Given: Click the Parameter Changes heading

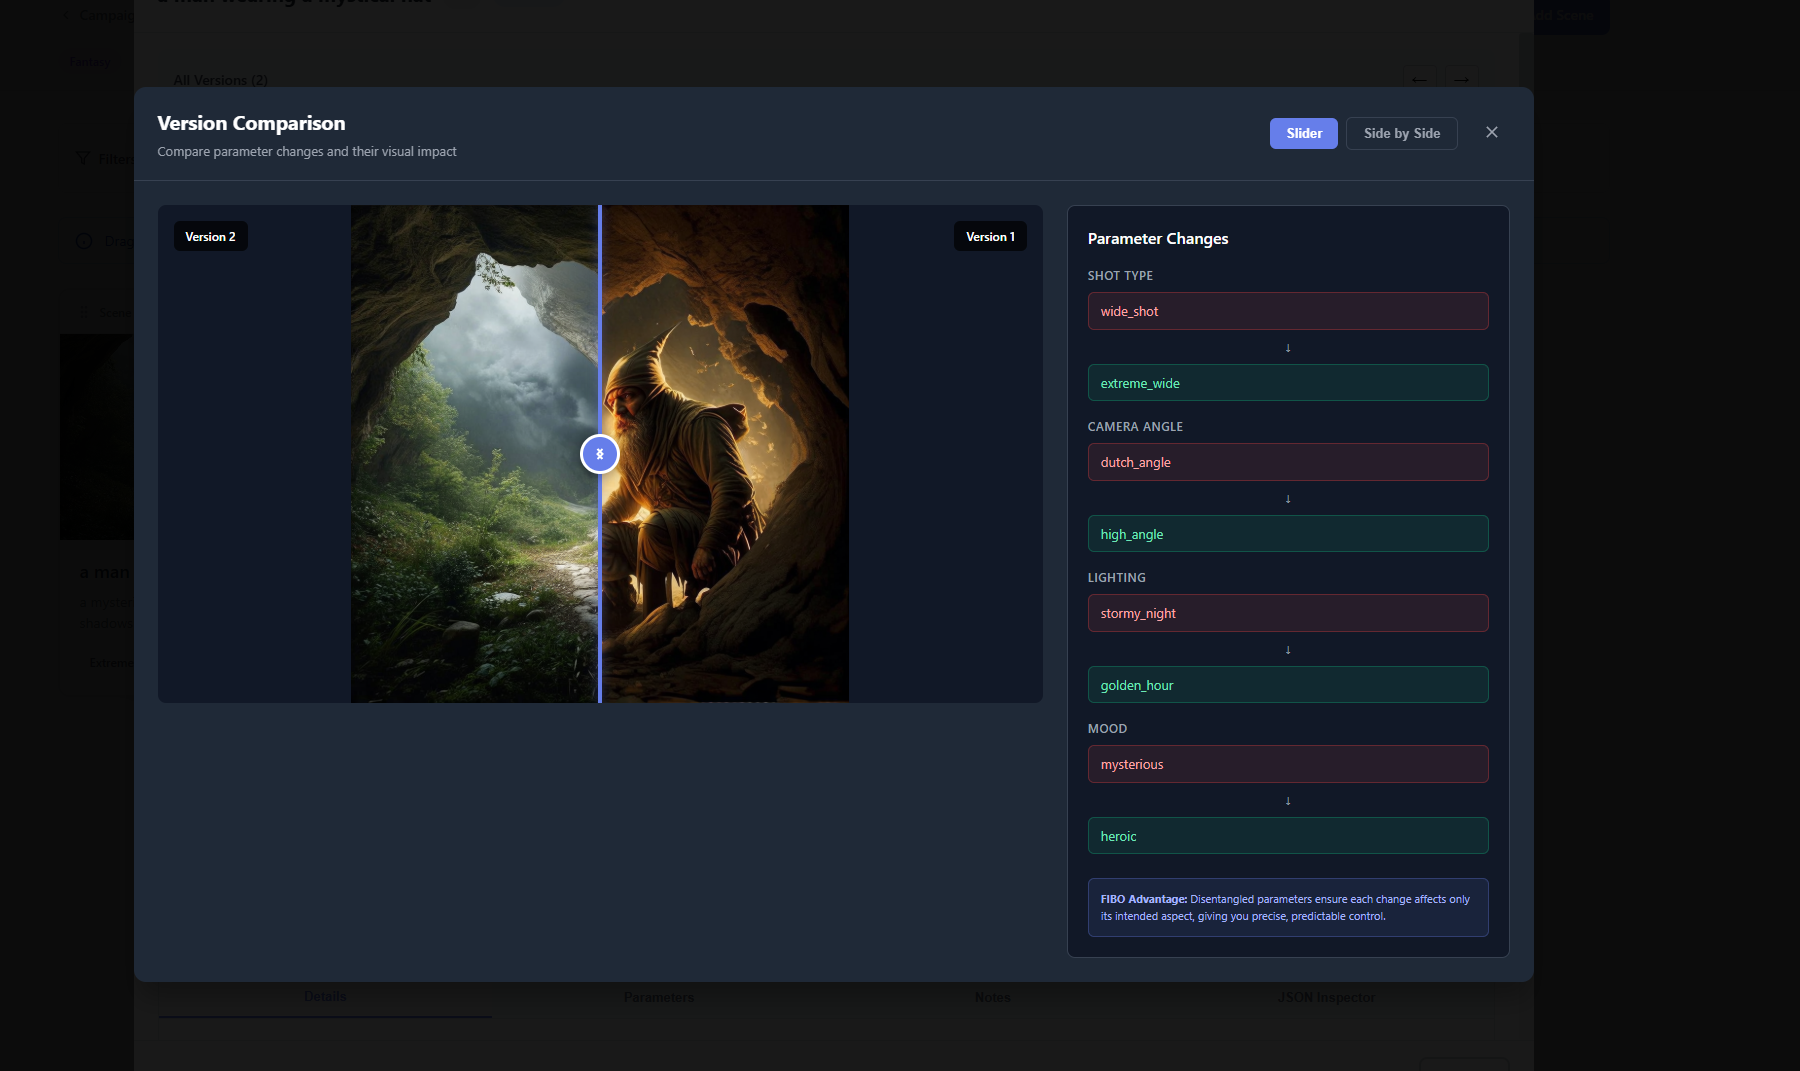Looking at the screenshot, I should click(1157, 238).
